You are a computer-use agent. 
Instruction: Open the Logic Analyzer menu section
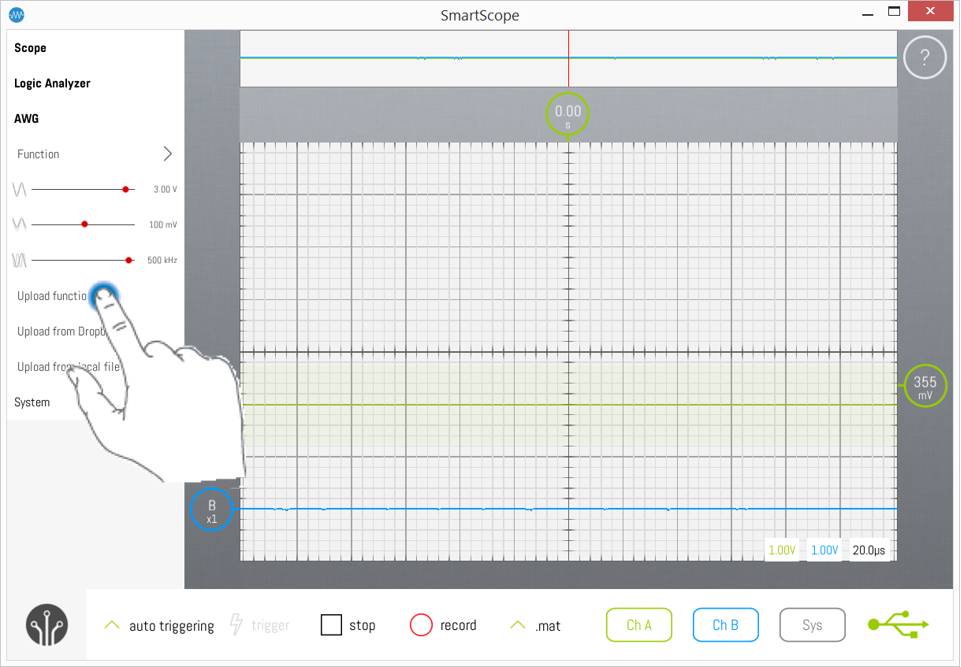(52, 84)
